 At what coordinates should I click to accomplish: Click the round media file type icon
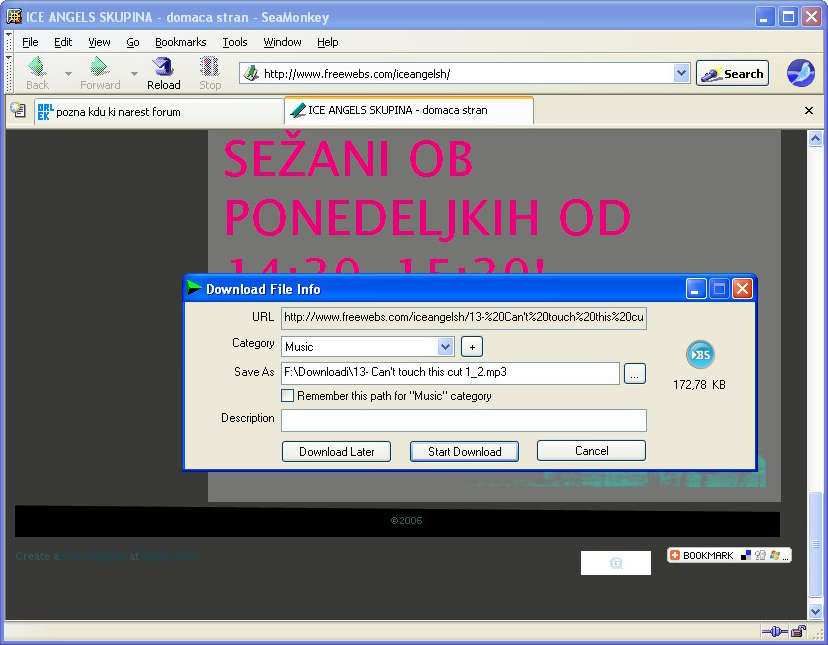700,354
